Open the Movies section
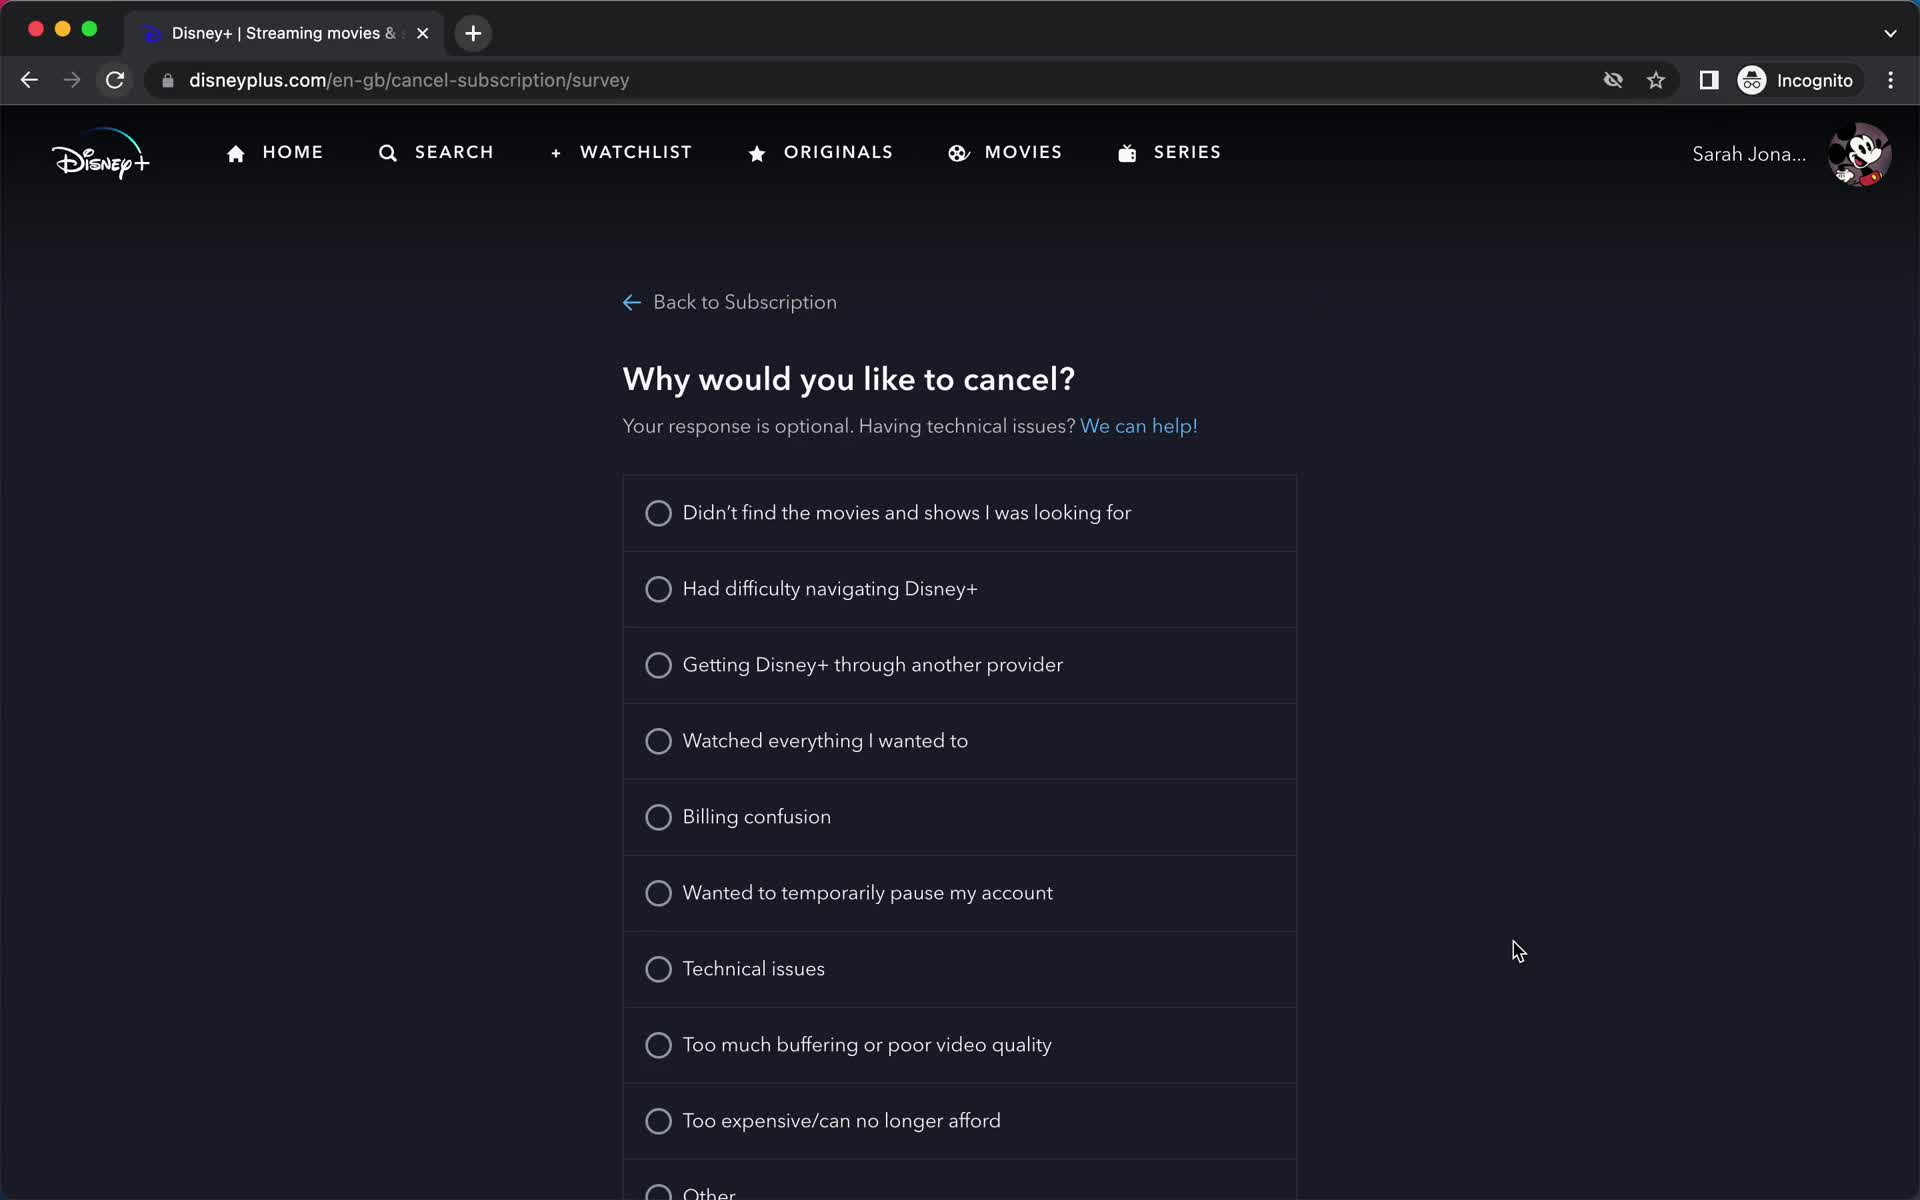The height and width of the screenshot is (1200, 1920). [1005, 153]
